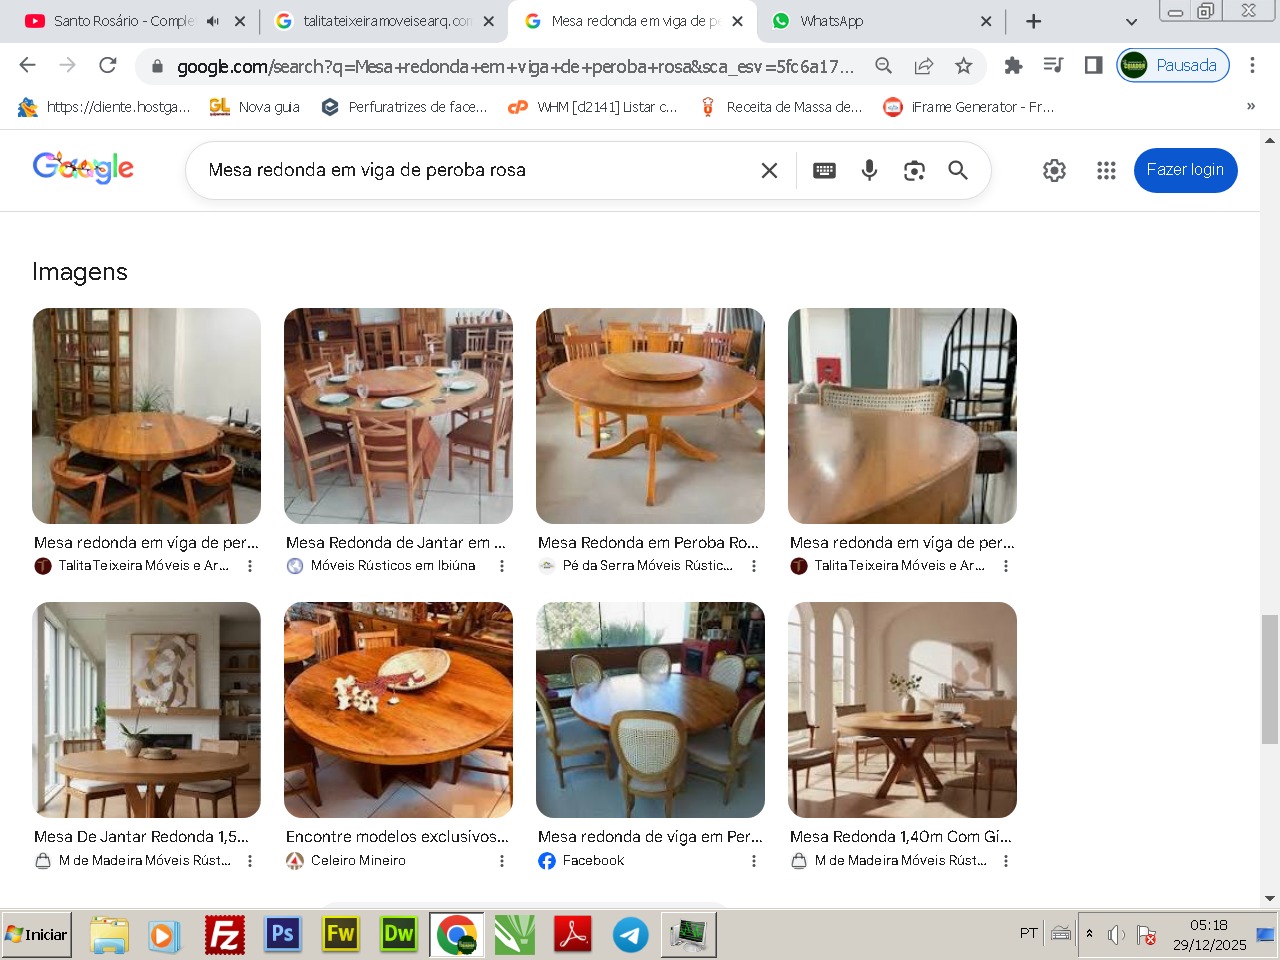Open Google Lens image search
The image size is (1280, 960).
click(914, 170)
